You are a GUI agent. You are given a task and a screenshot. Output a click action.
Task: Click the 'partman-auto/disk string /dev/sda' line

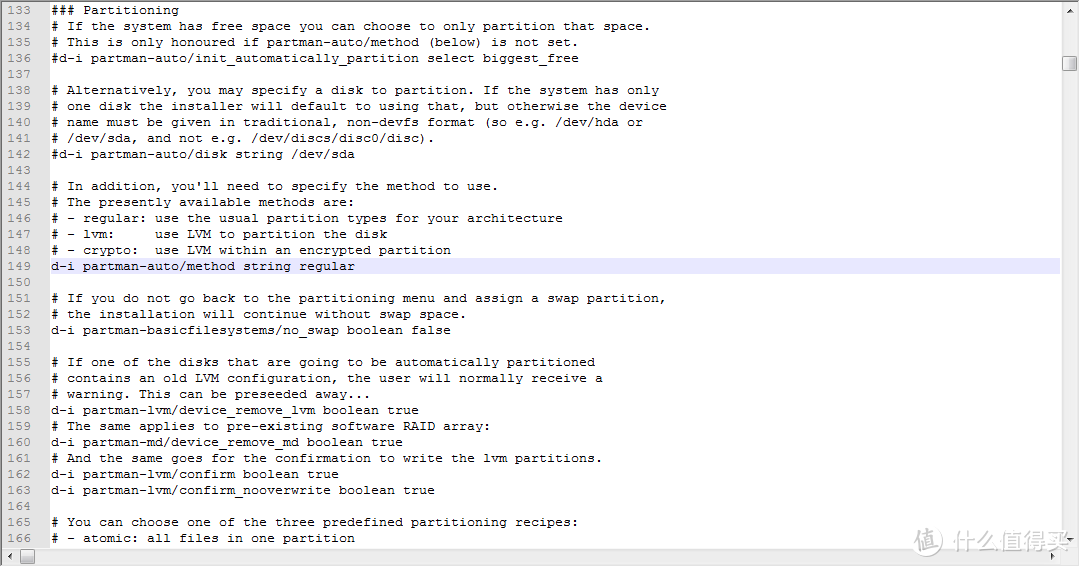click(x=202, y=154)
